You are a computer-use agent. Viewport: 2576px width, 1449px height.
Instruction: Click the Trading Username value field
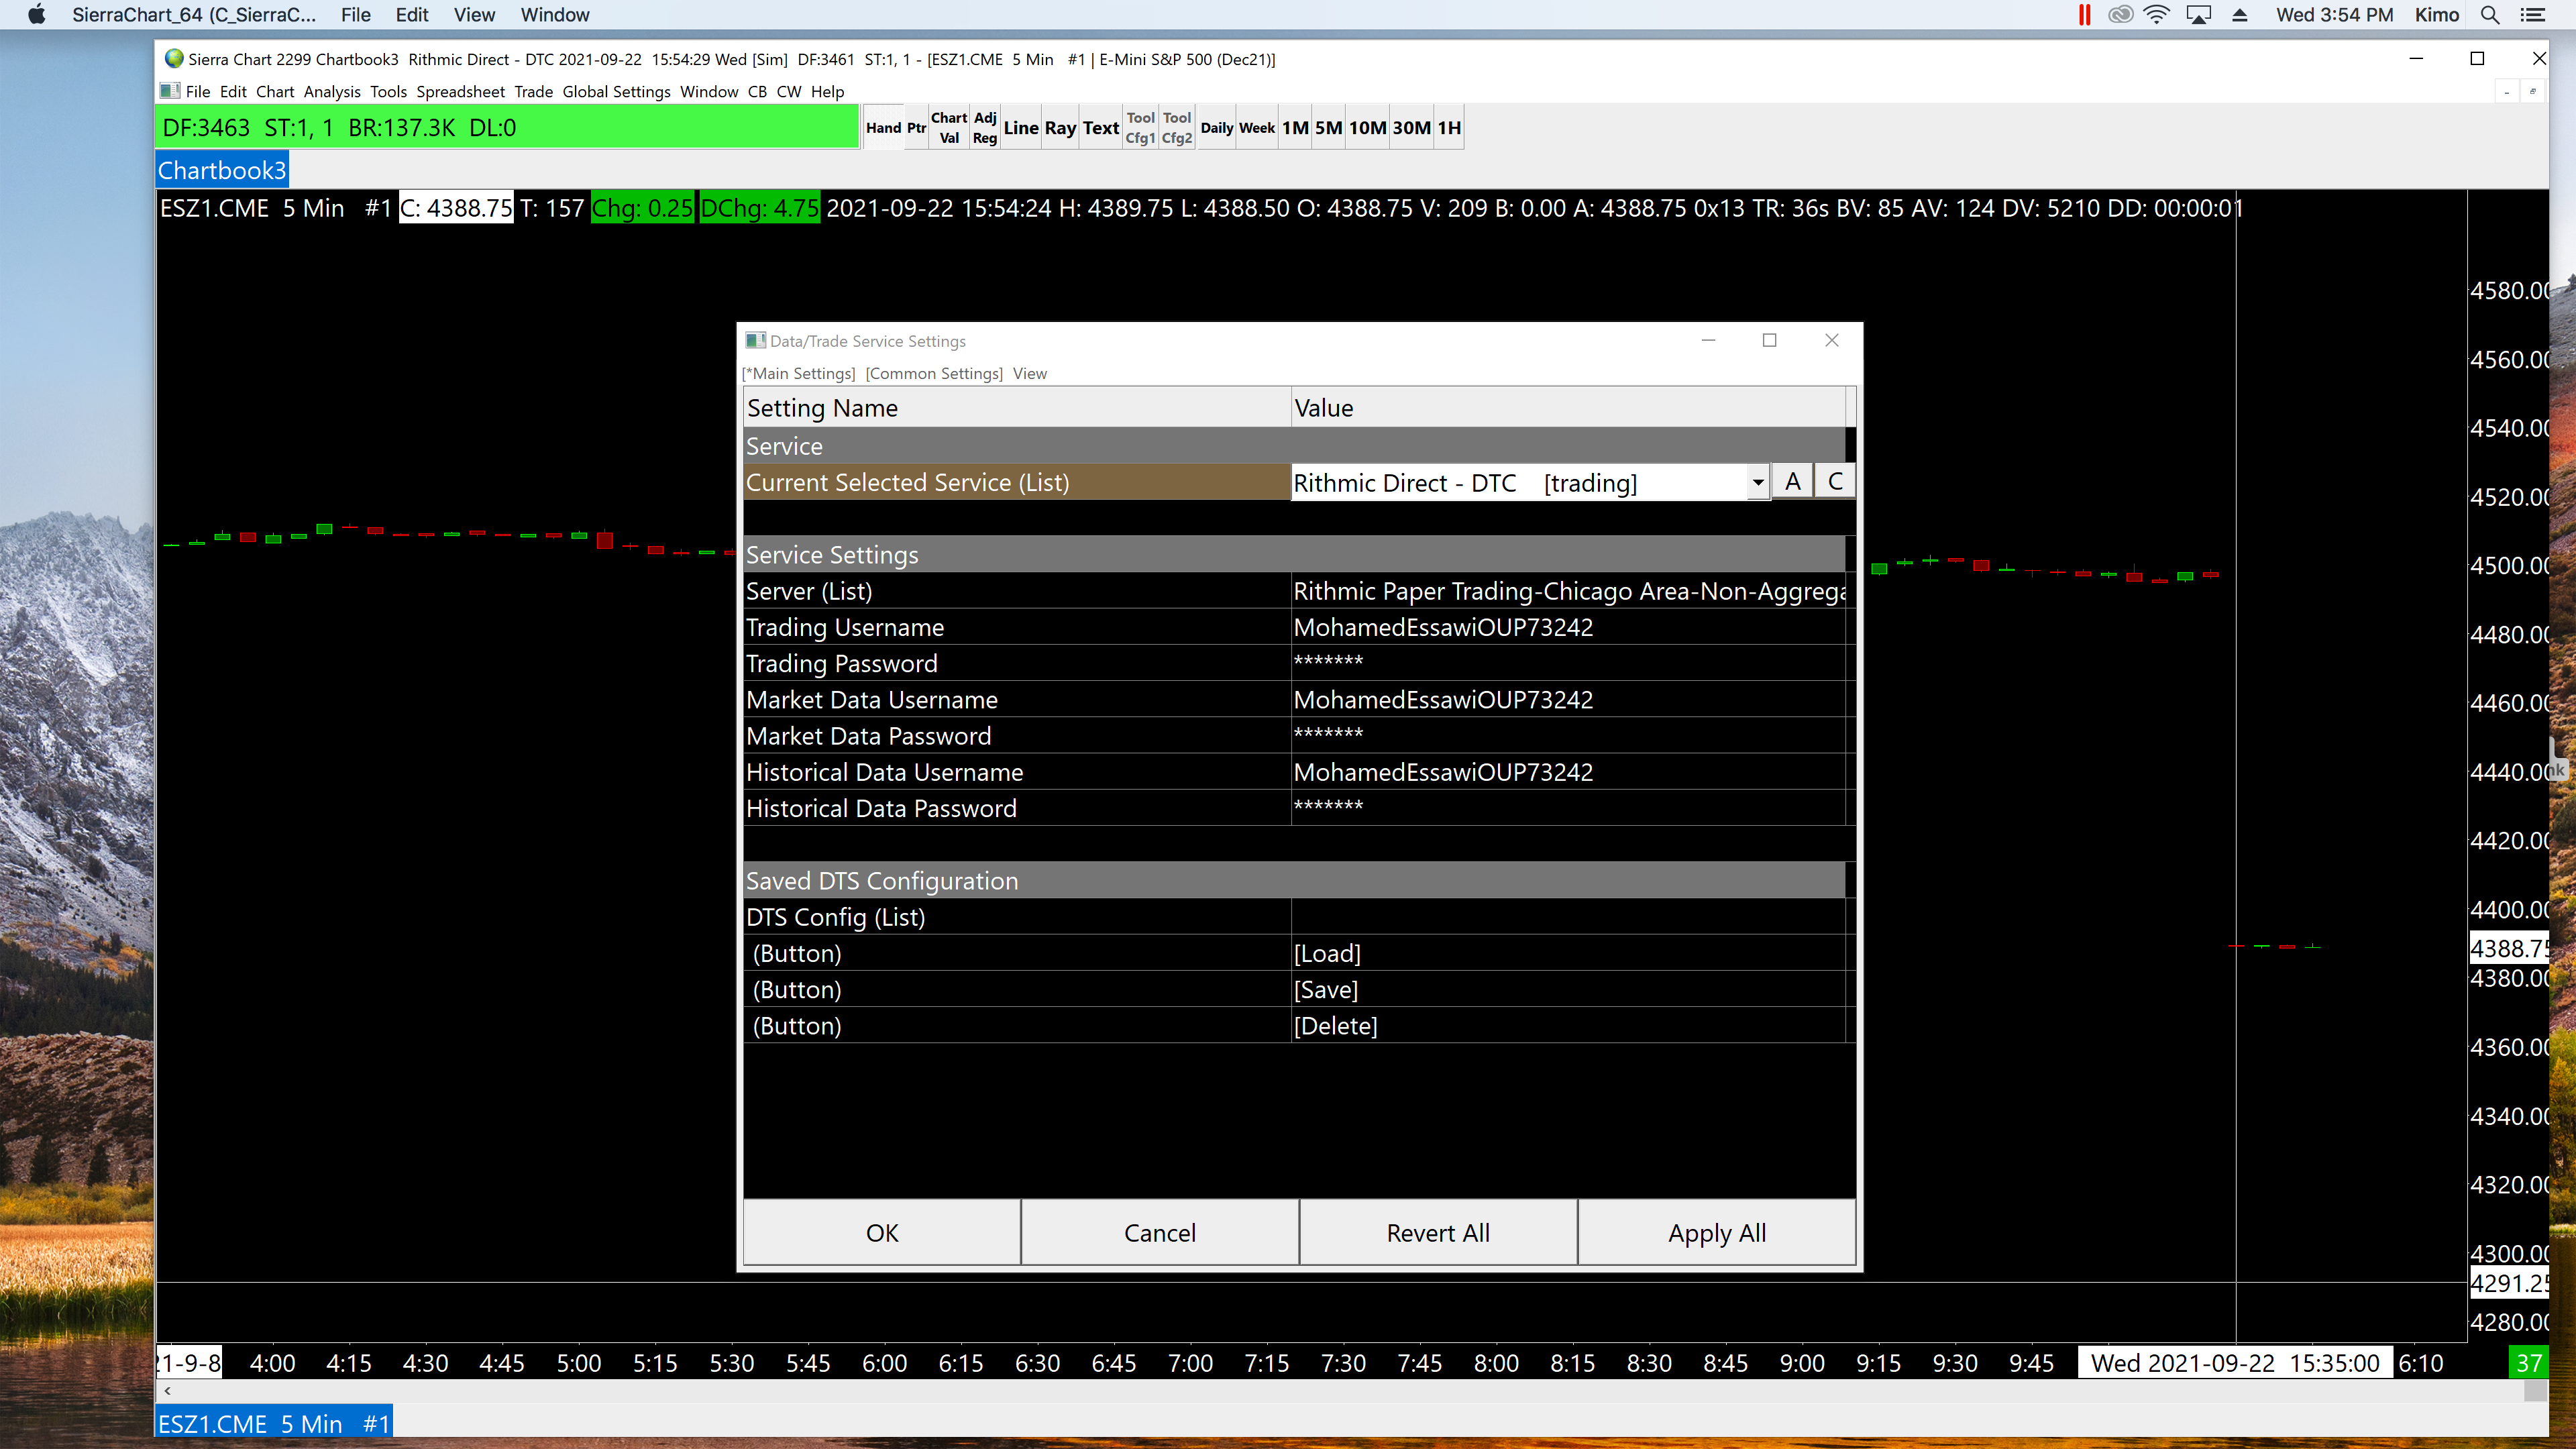click(x=1567, y=627)
